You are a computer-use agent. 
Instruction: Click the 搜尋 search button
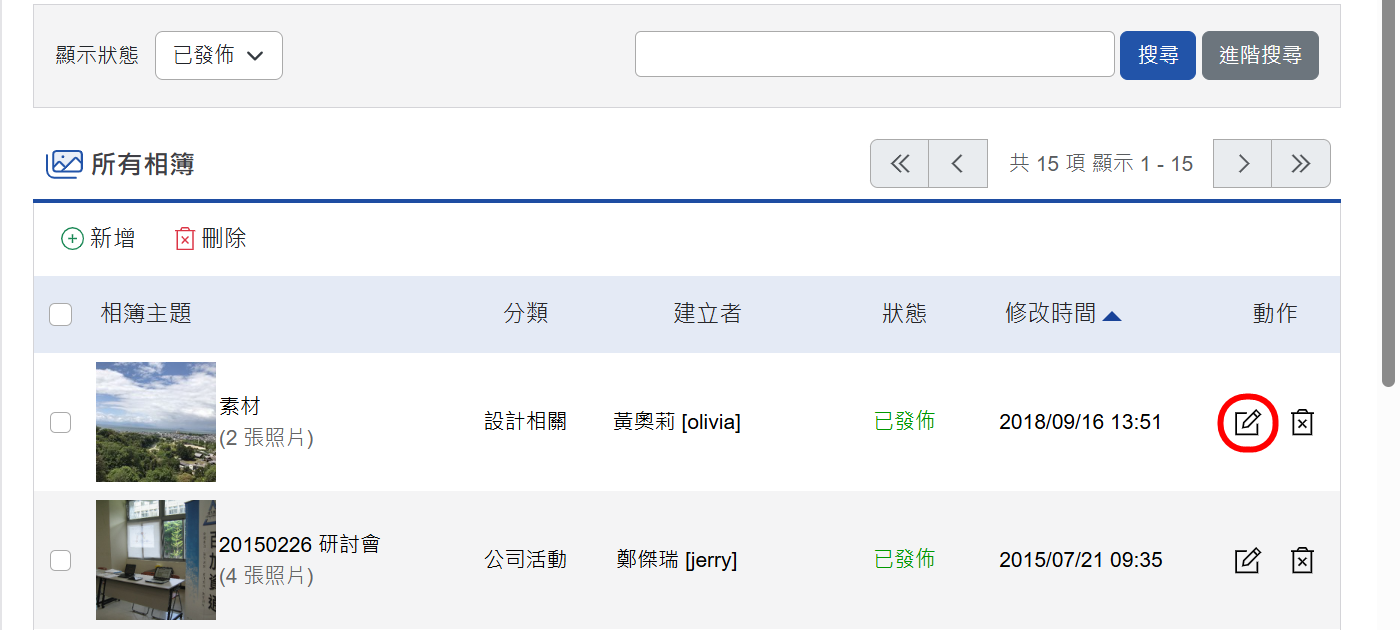coord(1158,56)
